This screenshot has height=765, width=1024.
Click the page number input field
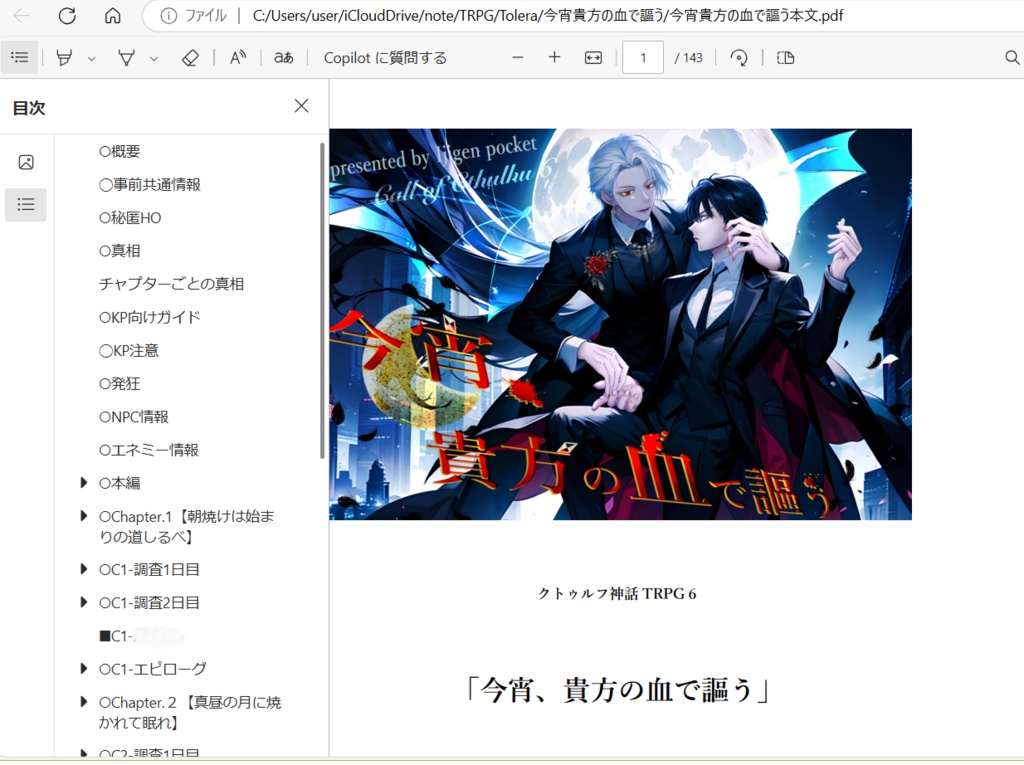coord(643,57)
